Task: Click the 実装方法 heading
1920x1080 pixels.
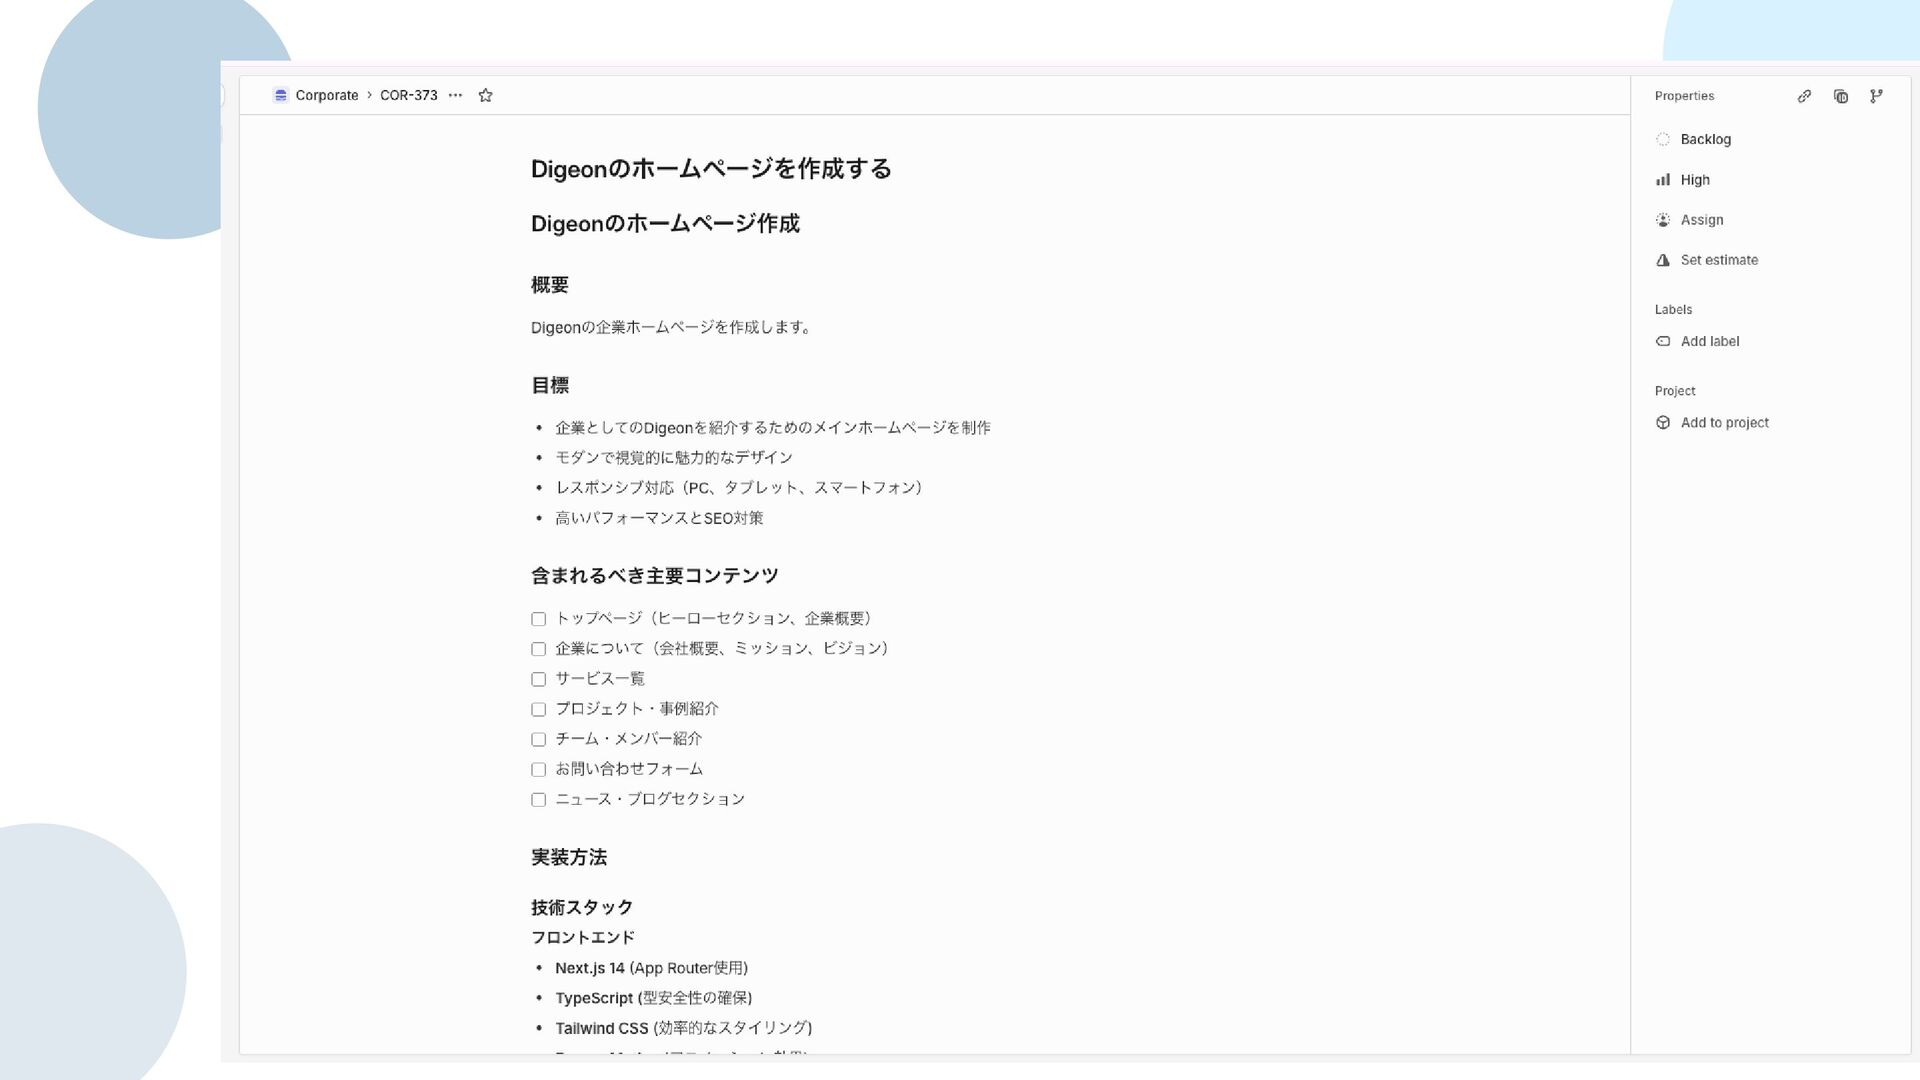Action: [568, 857]
